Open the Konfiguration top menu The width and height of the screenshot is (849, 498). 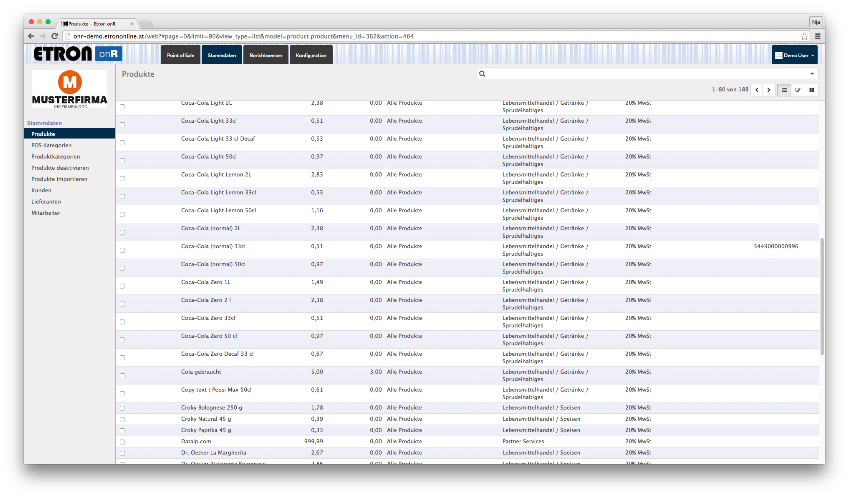tap(311, 55)
